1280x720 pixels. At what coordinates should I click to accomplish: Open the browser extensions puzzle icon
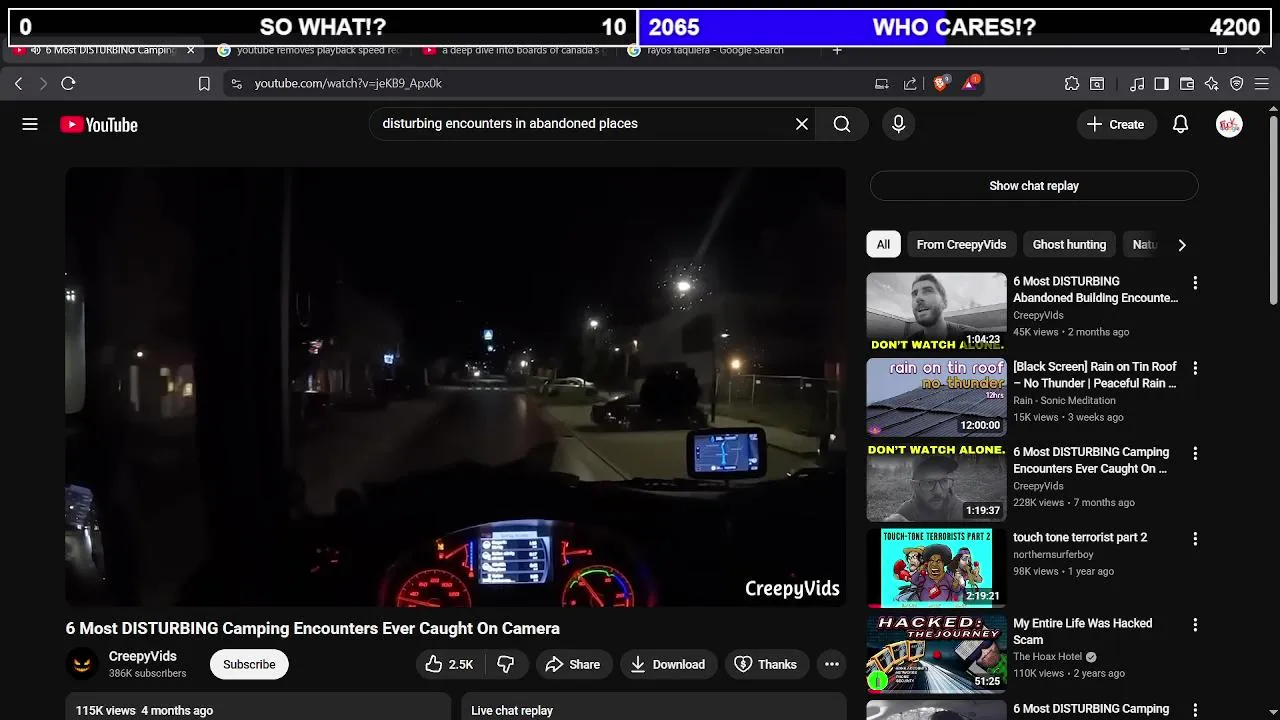click(1072, 84)
